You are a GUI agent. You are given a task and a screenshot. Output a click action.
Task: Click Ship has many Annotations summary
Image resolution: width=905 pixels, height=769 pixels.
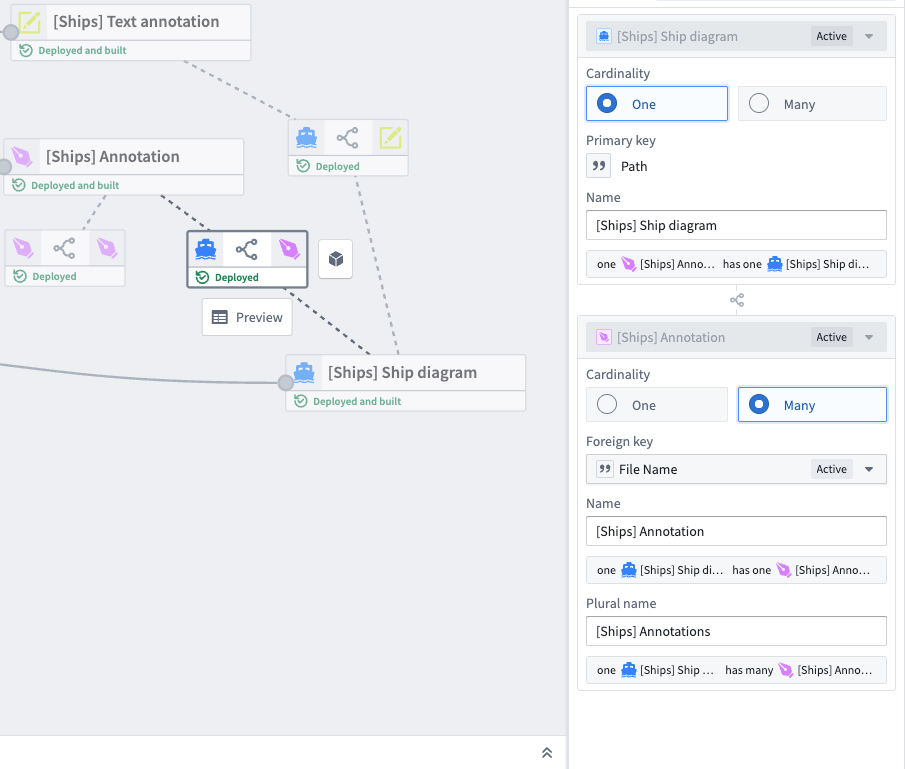pyautogui.click(x=736, y=670)
